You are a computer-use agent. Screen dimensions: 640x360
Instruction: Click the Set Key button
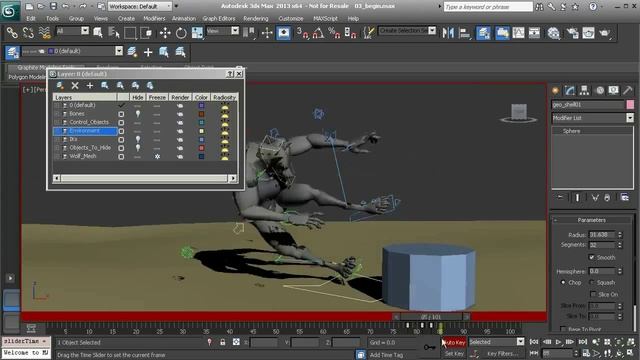tap(454, 353)
